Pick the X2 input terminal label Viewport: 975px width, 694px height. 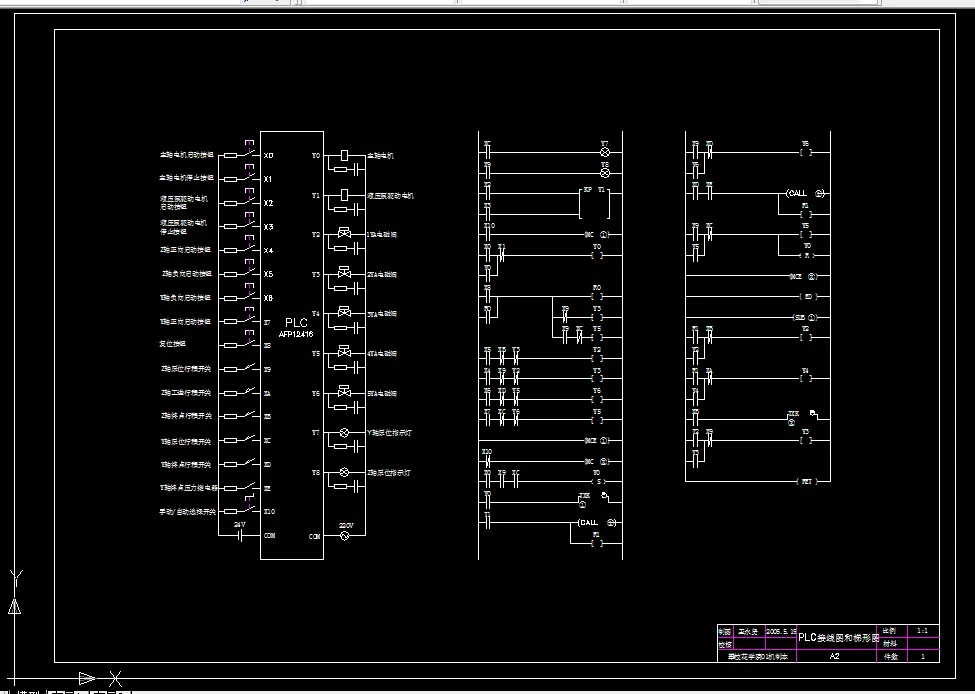pos(268,203)
